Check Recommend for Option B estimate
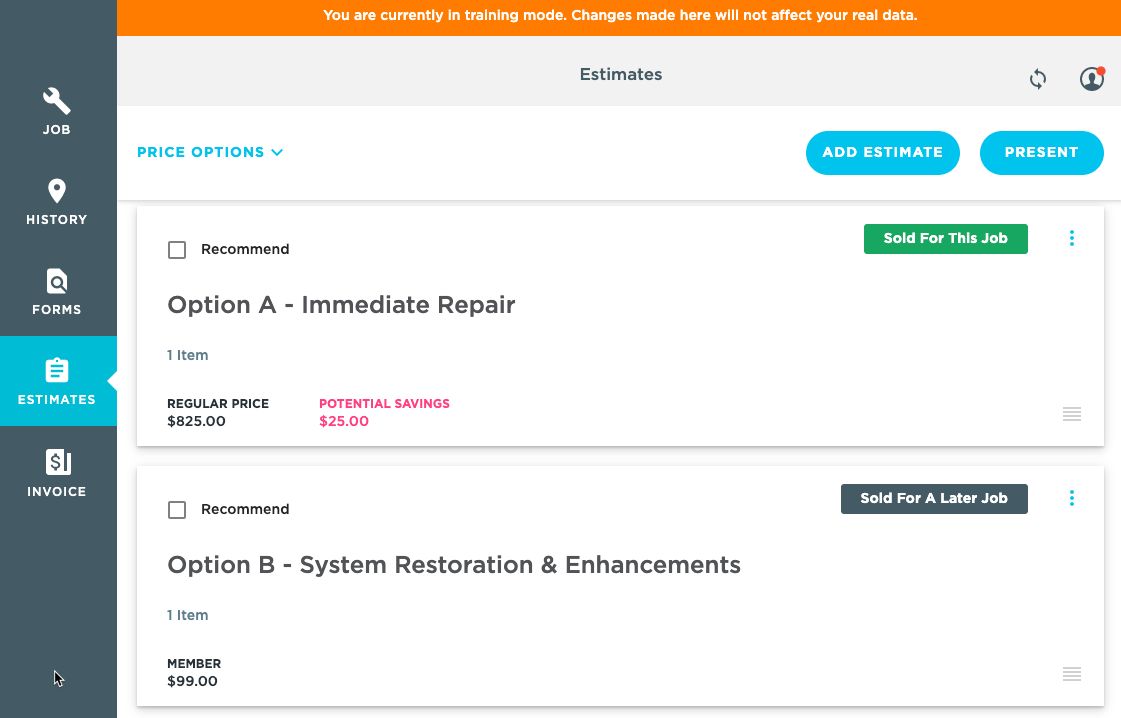The height and width of the screenshot is (718, 1121). tap(177, 509)
